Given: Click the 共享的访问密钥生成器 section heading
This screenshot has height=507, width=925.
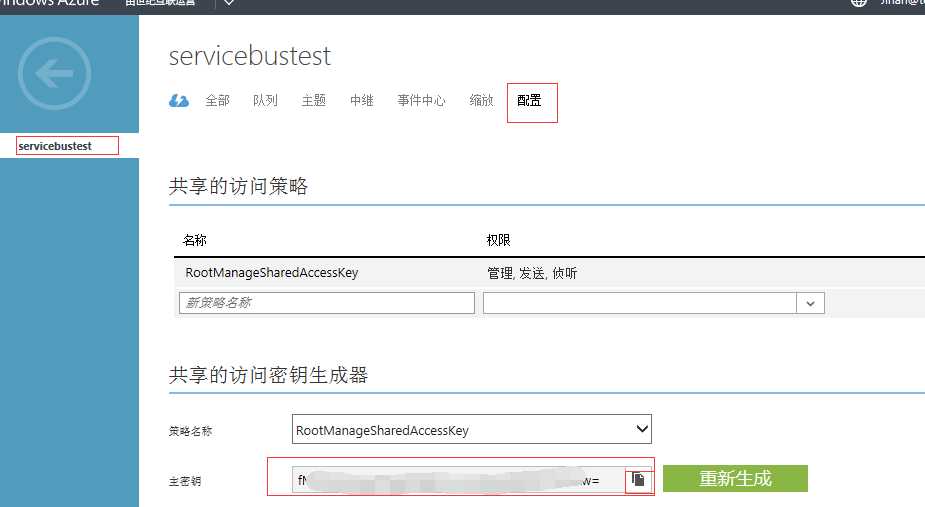Looking at the screenshot, I should pyautogui.click(x=268, y=375).
